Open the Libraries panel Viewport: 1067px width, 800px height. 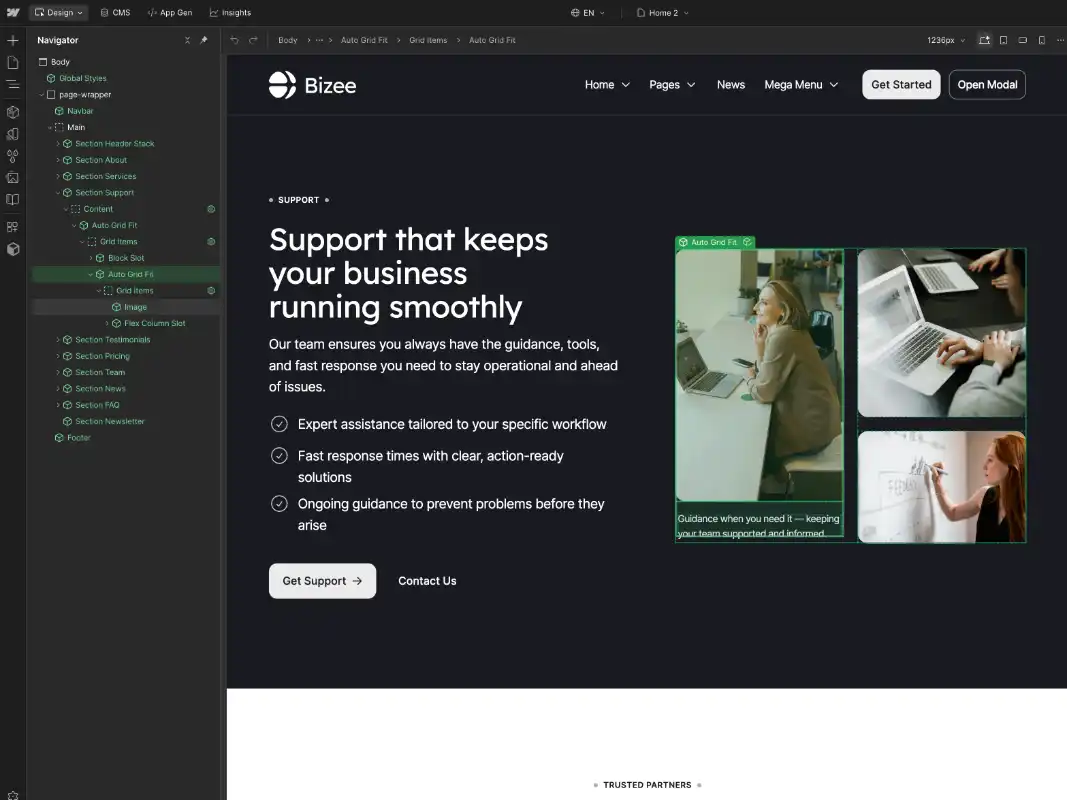click(12, 199)
